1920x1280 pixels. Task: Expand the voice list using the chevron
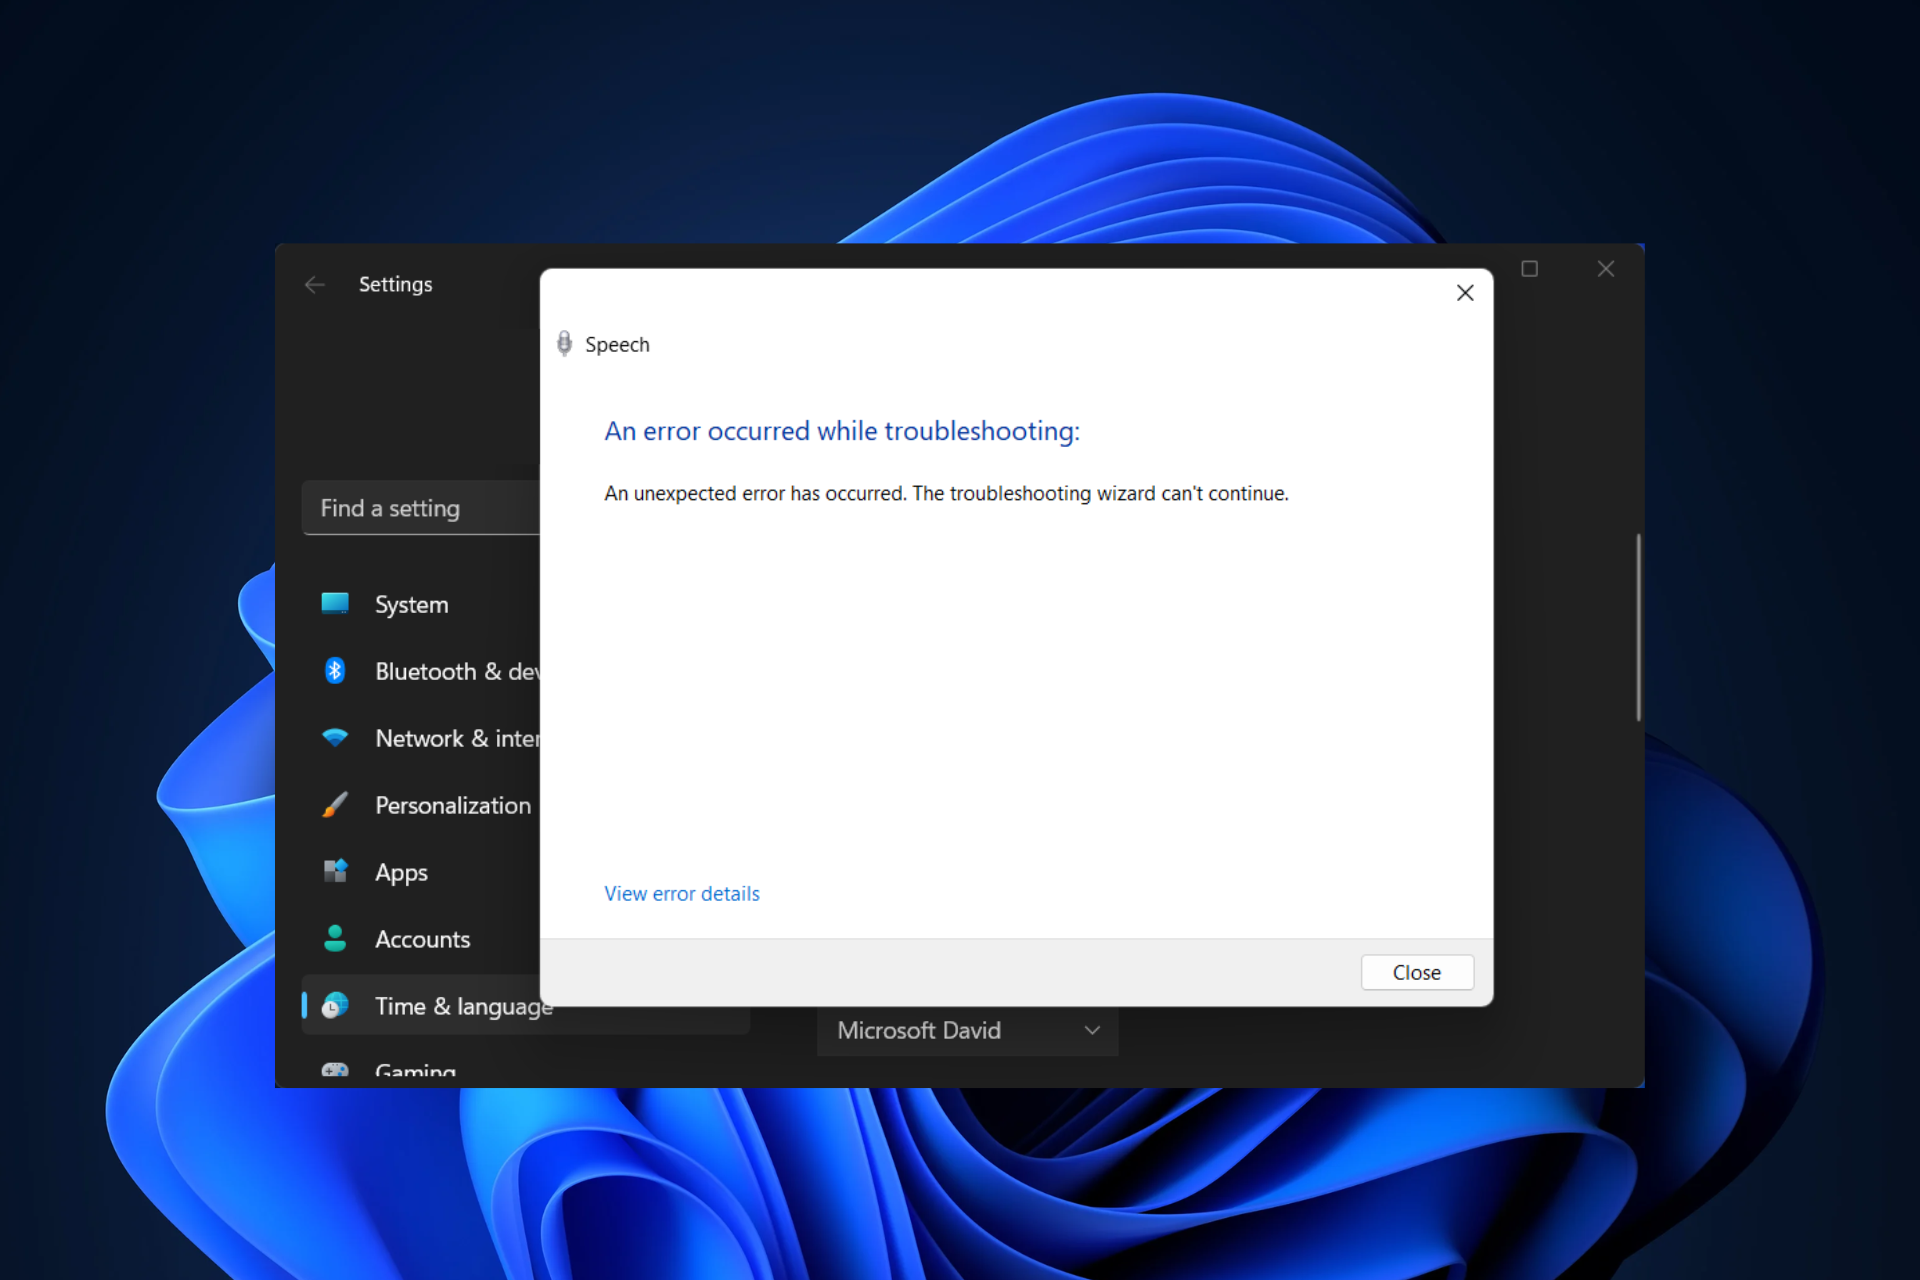point(1092,1031)
